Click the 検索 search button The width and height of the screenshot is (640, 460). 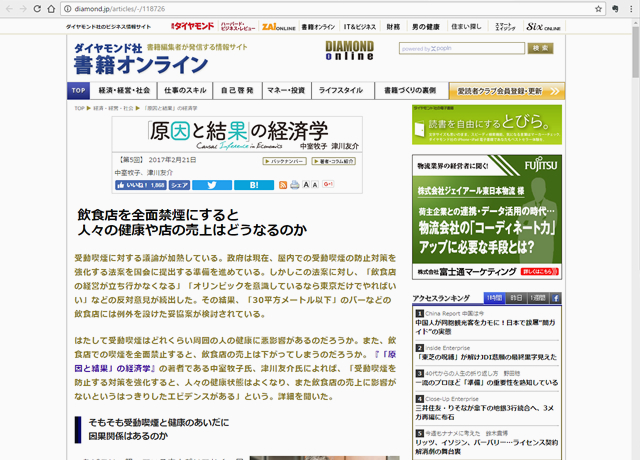[x=540, y=48]
